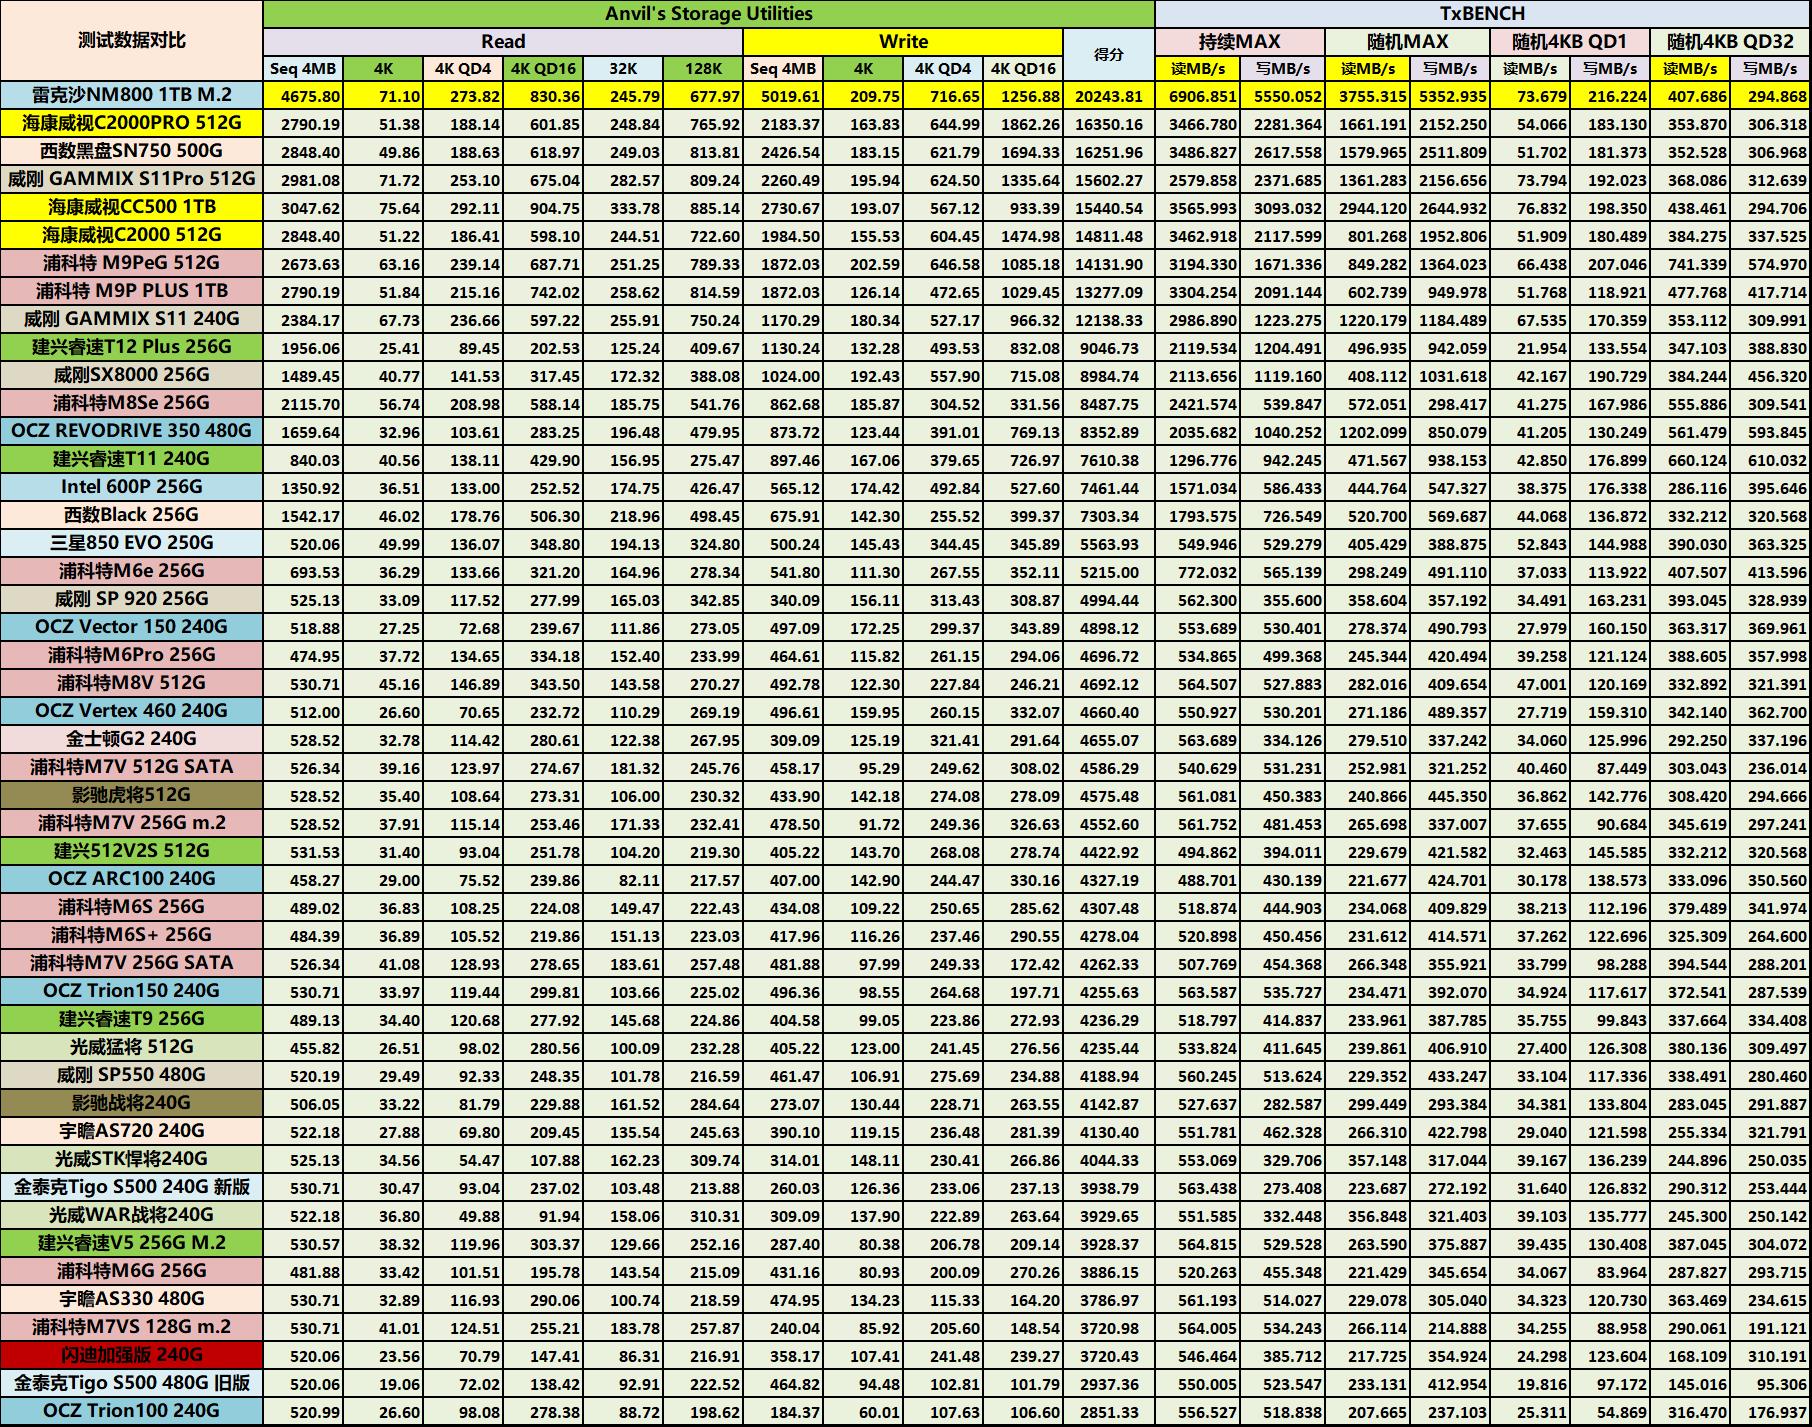Click row label 西数Black 256G

coord(131,515)
